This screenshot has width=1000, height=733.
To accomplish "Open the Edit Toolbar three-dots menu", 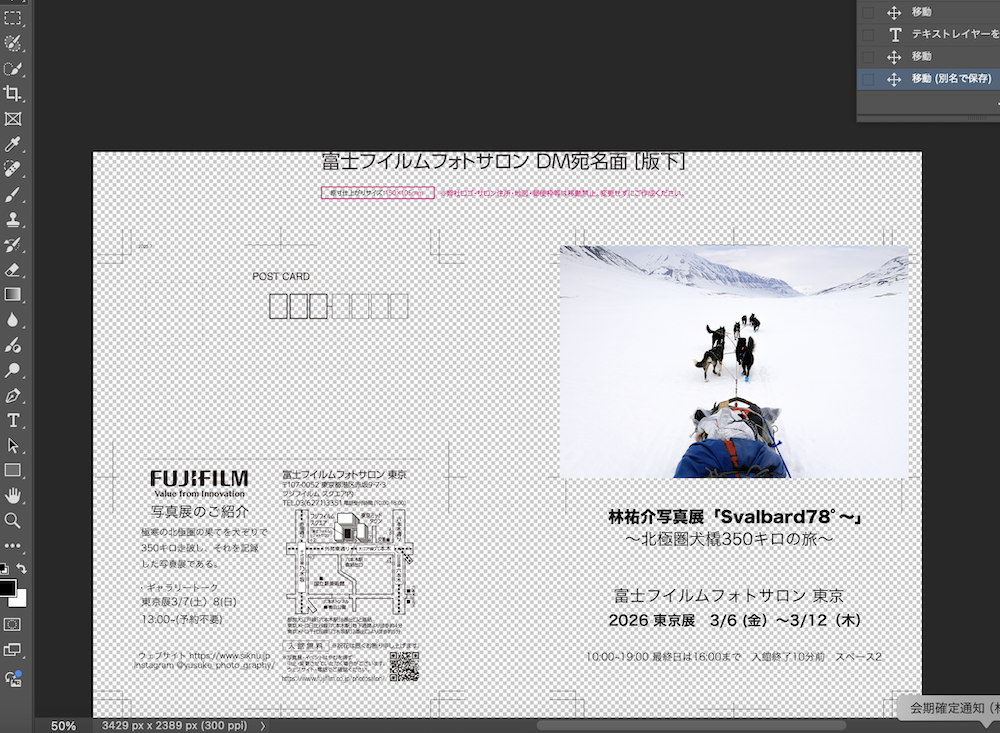I will (13, 546).
